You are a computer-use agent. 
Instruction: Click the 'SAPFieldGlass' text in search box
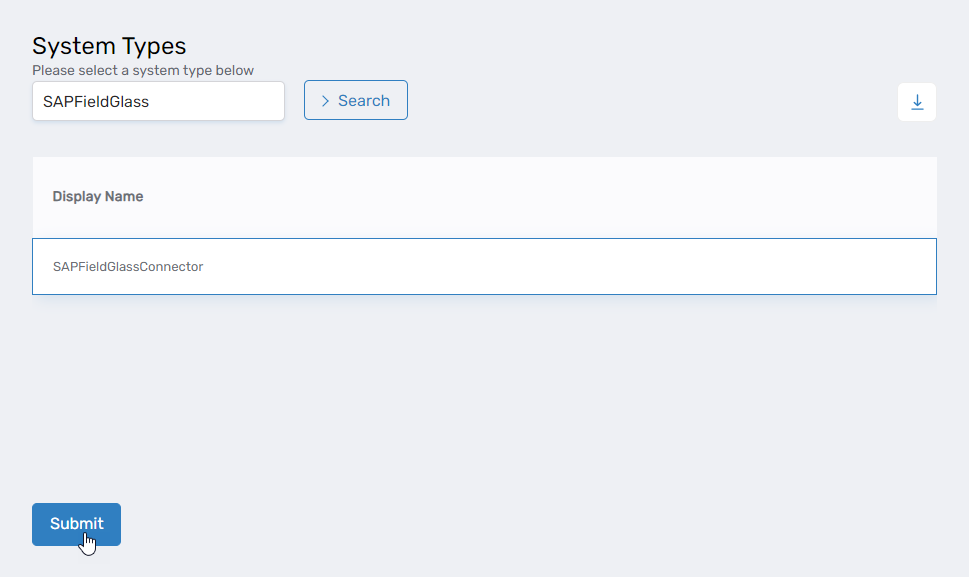point(96,101)
